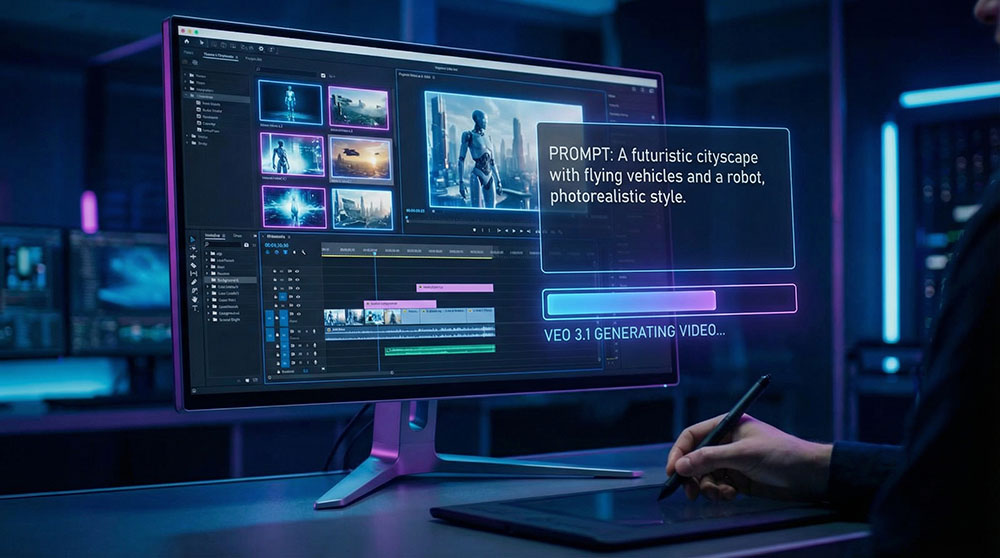The height and width of the screenshot is (558, 1000).
Task: Toggle the lock icon of the topmost video track
Action: (274, 271)
